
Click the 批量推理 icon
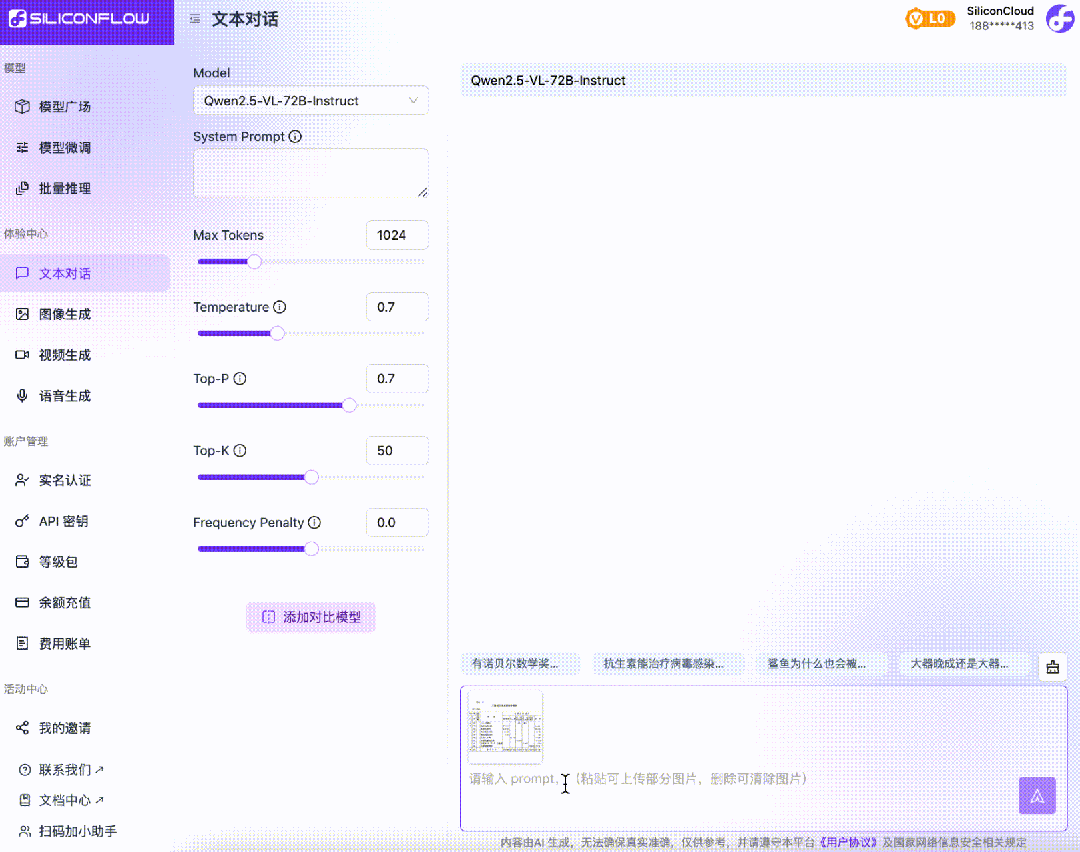click(x=22, y=188)
